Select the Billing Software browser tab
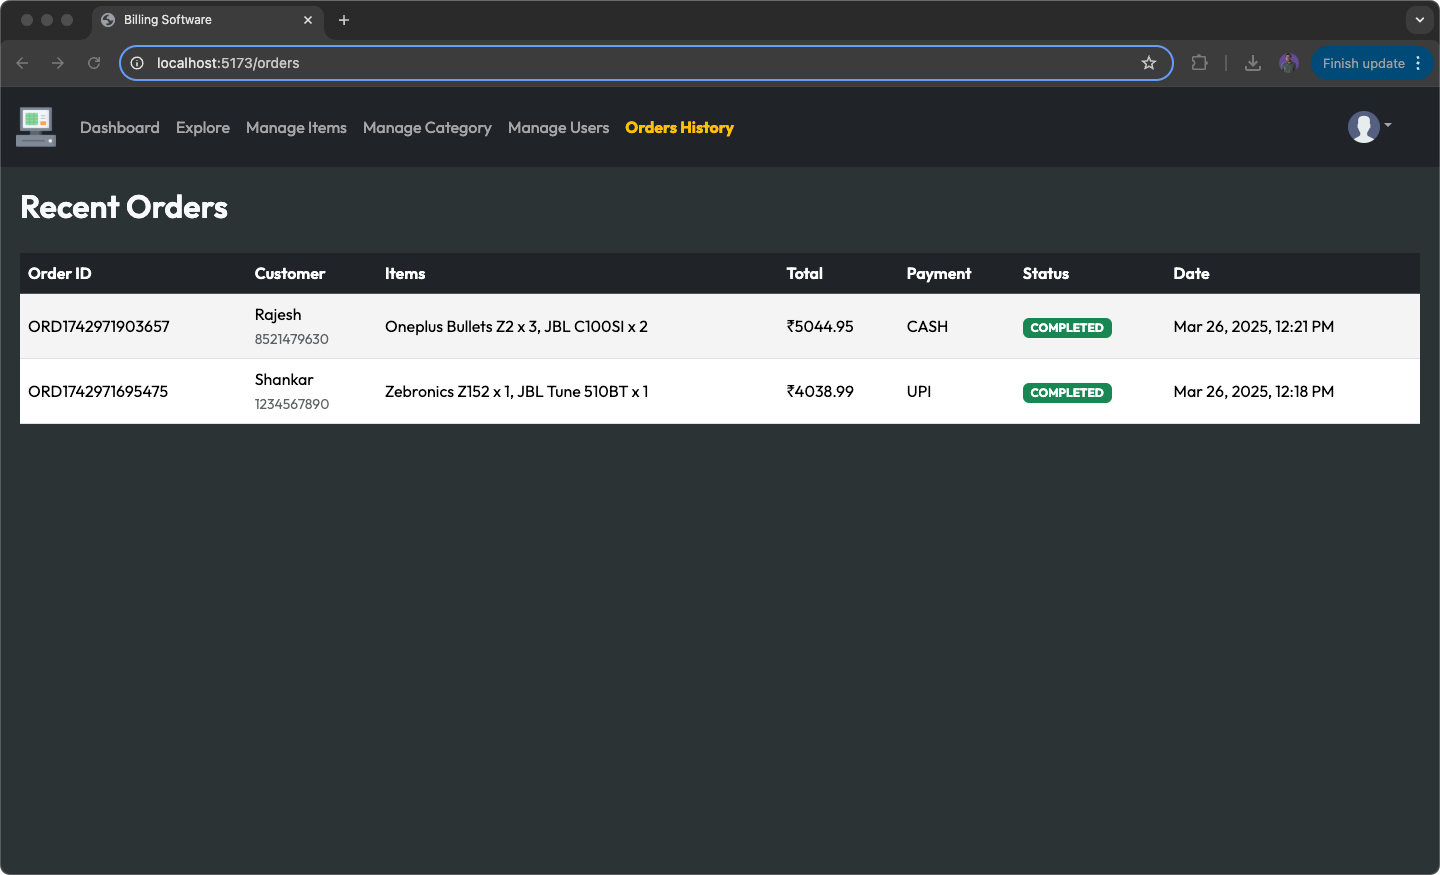1440x875 pixels. (x=208, y=20)
